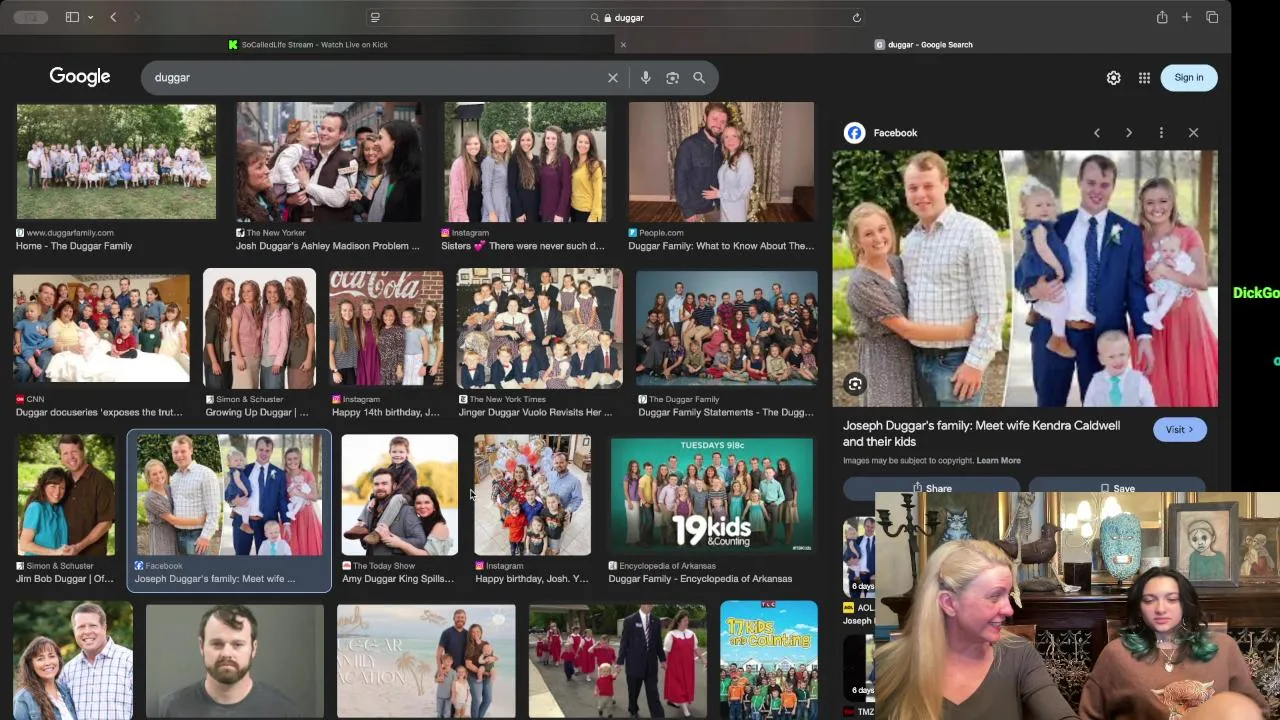Close the SoCalledLife Stream tab
1280x720 pixels.
pos(623,44)
